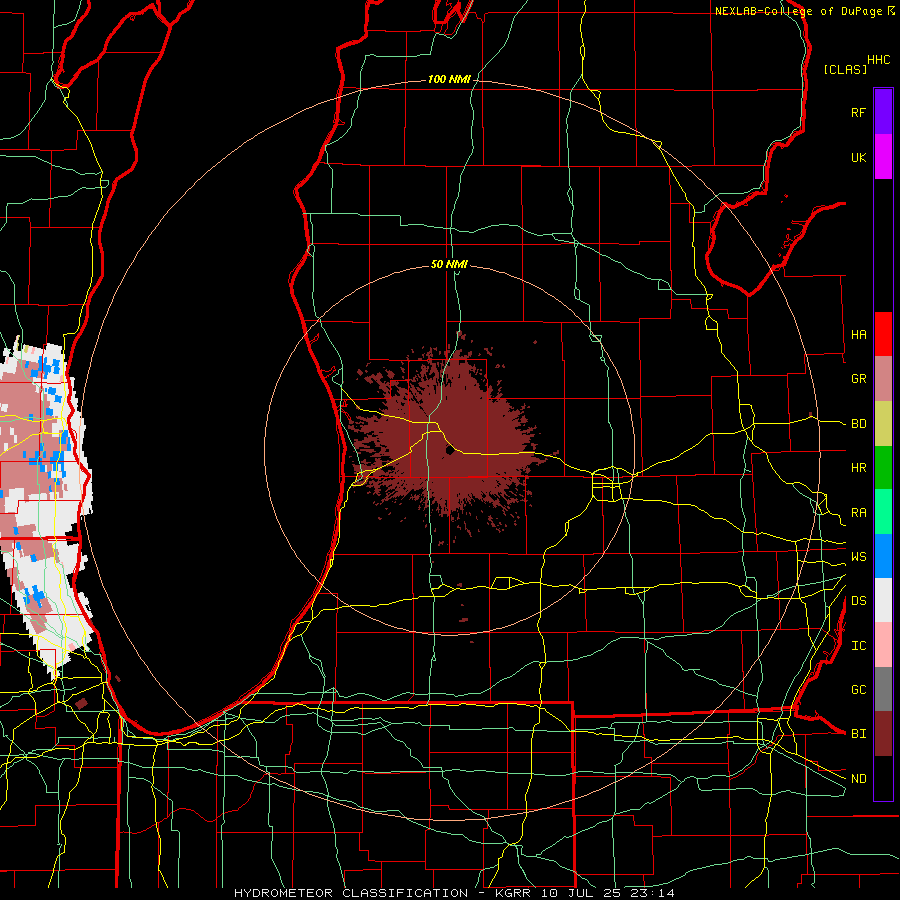900x900 pixels.
Task: Click the [CLAS] legend header
Action: coord(845,69)
